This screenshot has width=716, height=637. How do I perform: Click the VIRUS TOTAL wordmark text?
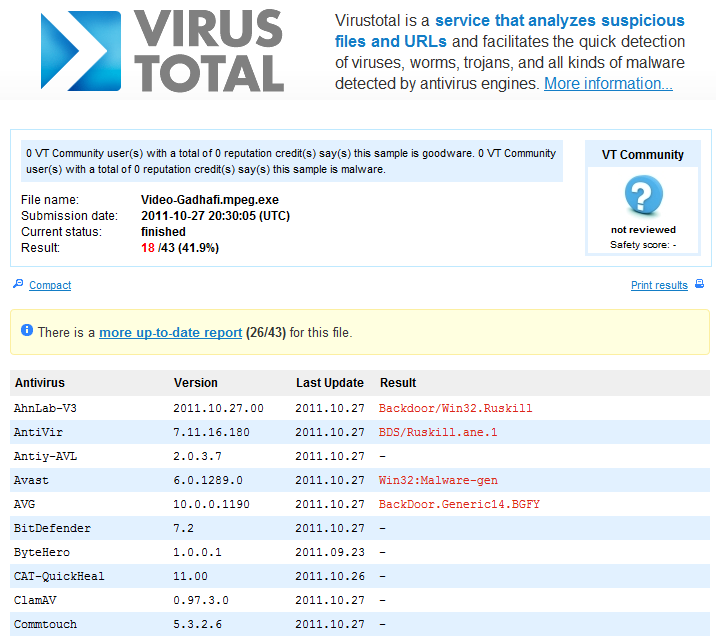(209, 51)
